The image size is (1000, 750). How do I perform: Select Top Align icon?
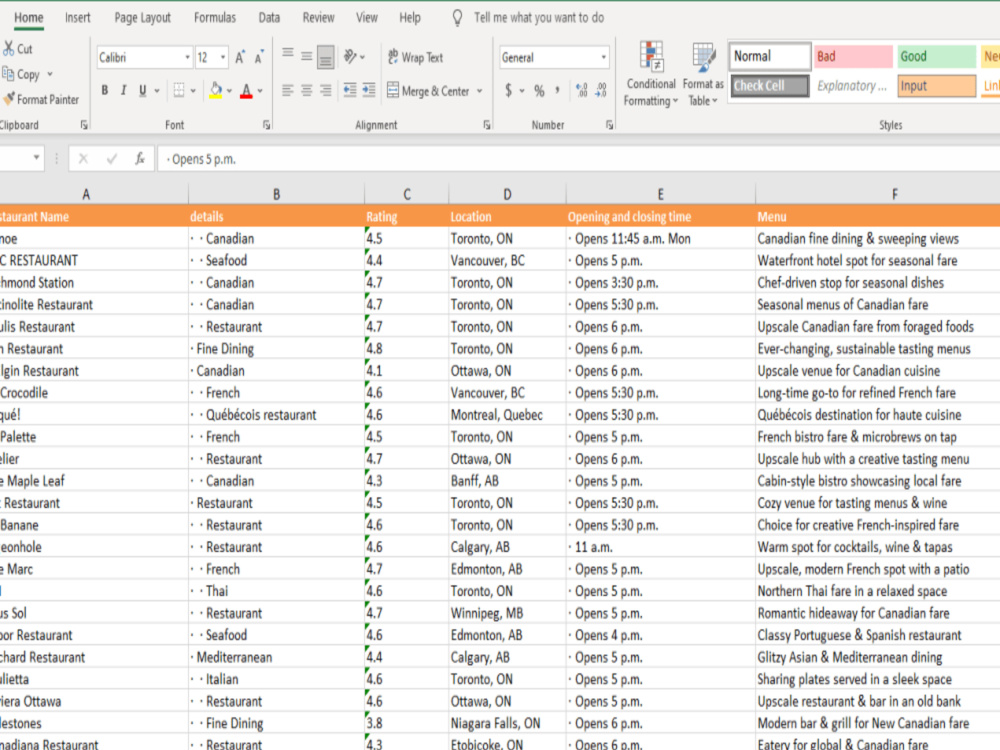point(288,56)
